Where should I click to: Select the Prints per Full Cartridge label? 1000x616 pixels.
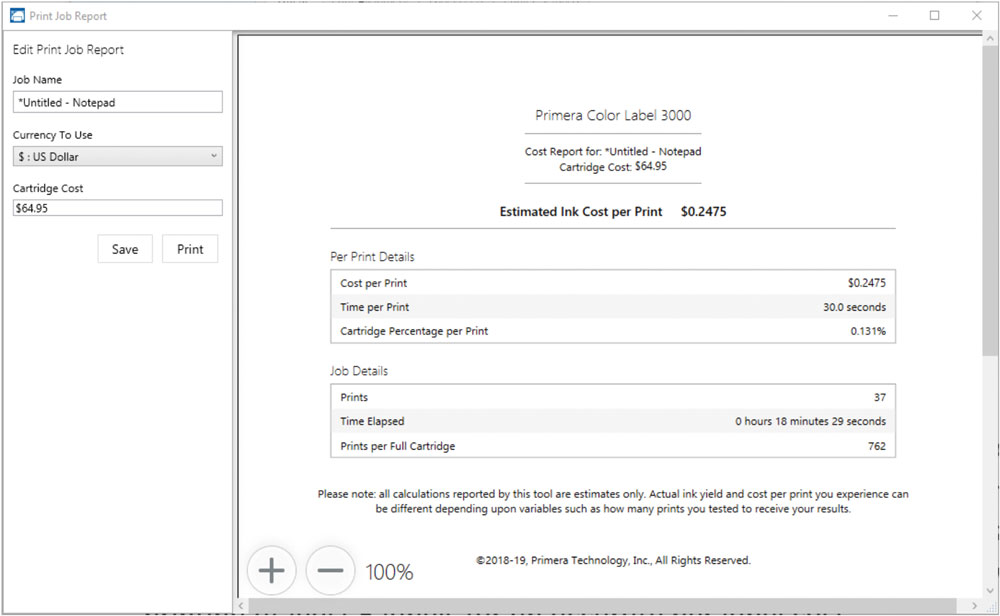coord(397,446)
